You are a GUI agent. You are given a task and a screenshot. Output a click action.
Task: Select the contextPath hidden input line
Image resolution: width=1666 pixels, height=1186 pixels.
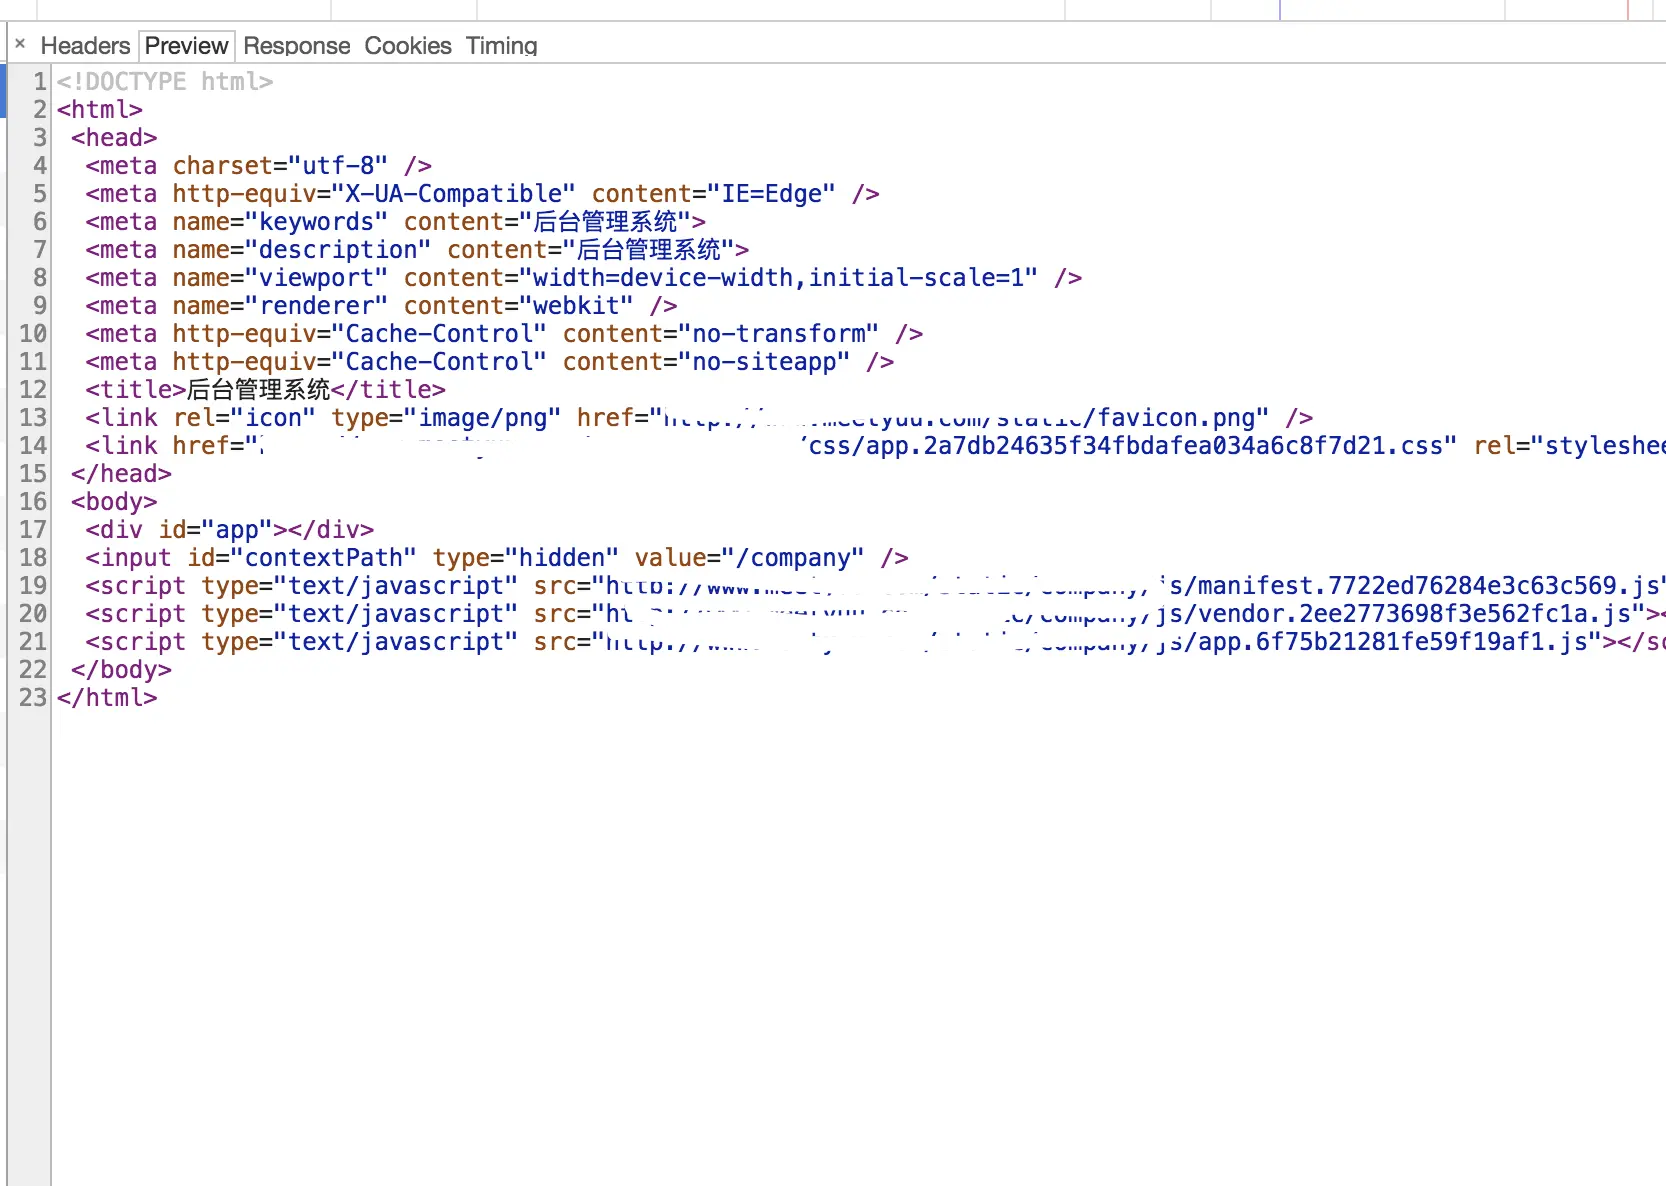click(x=497, y=557)
